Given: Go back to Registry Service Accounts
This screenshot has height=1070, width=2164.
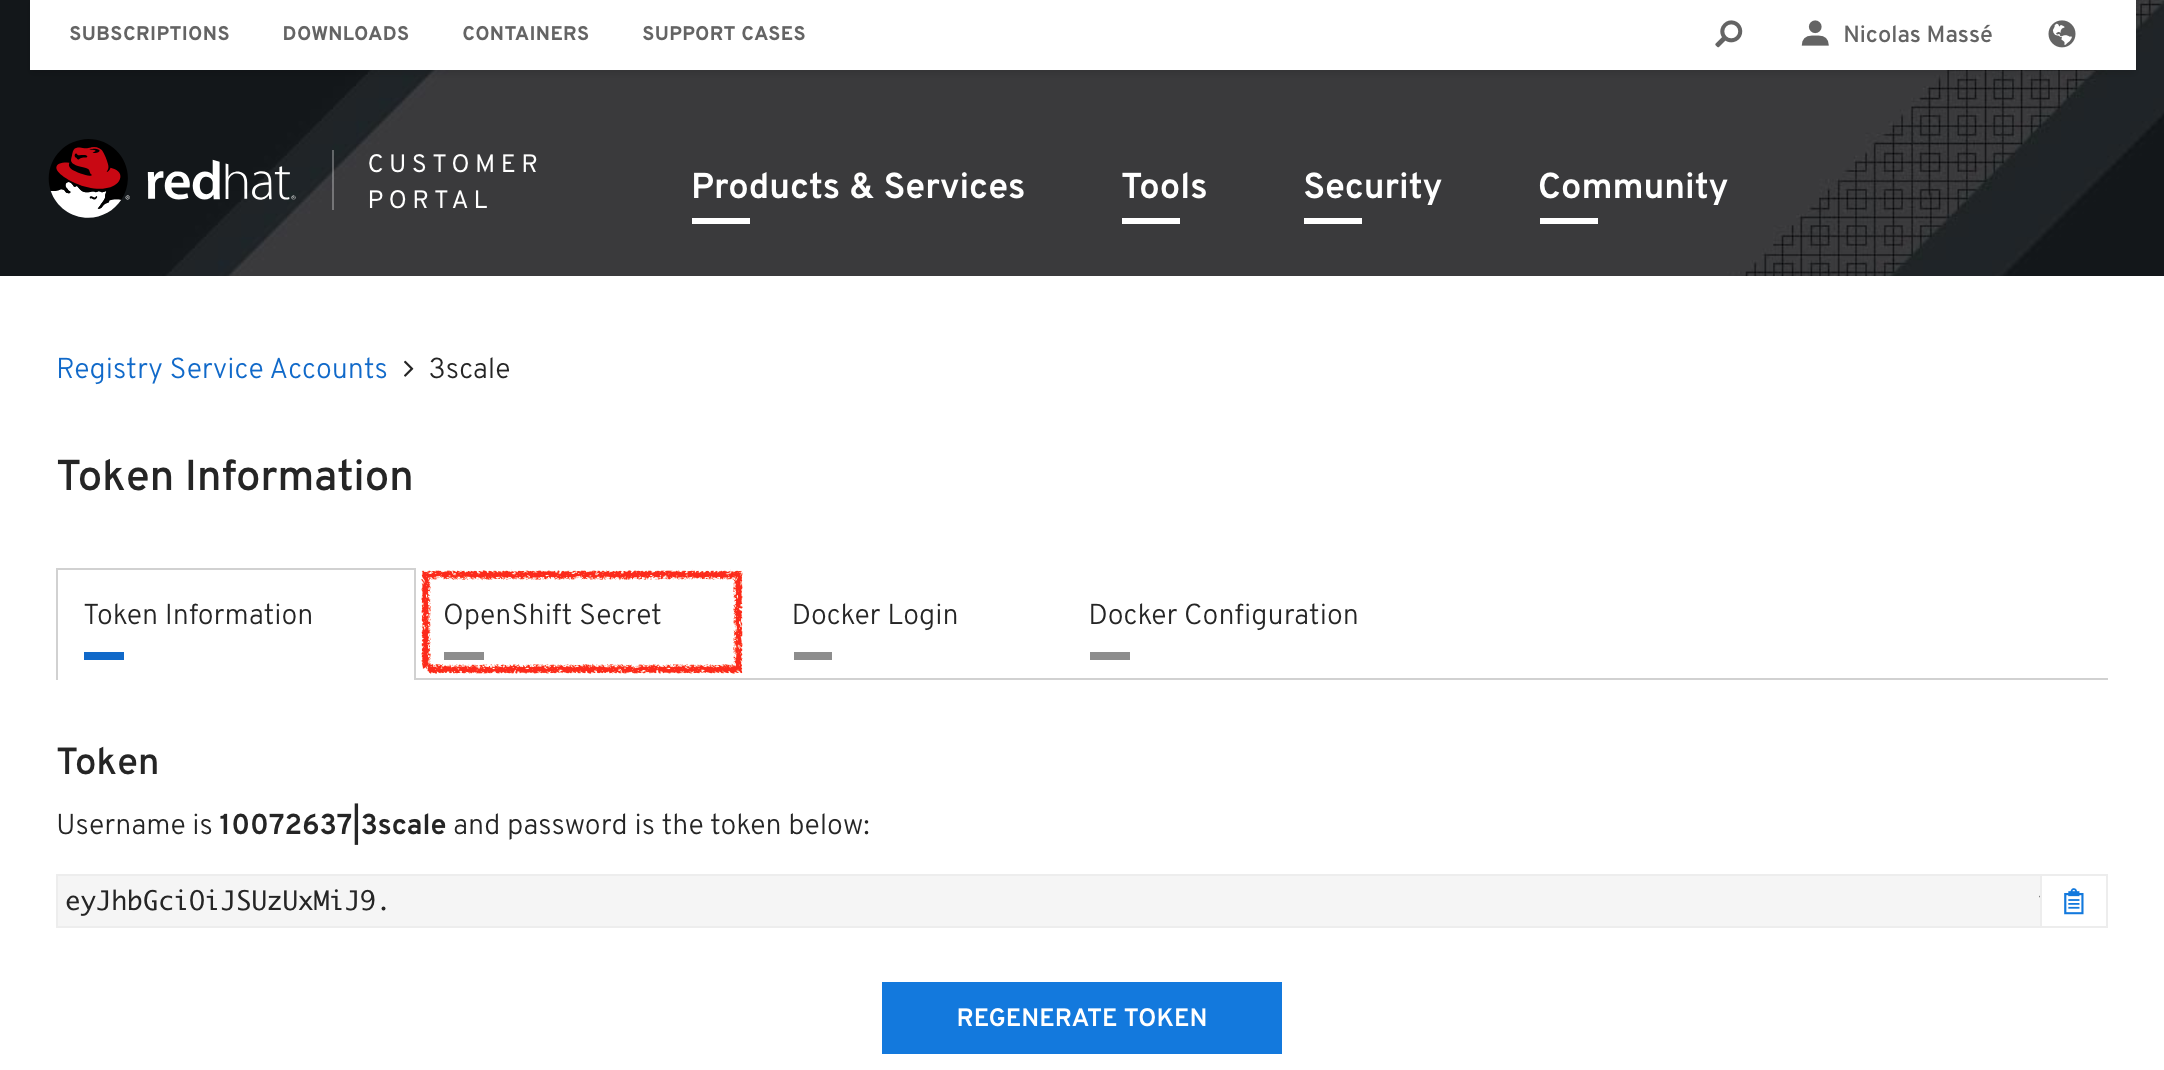Looking at the screenshot, I should (x=222, y=369).
